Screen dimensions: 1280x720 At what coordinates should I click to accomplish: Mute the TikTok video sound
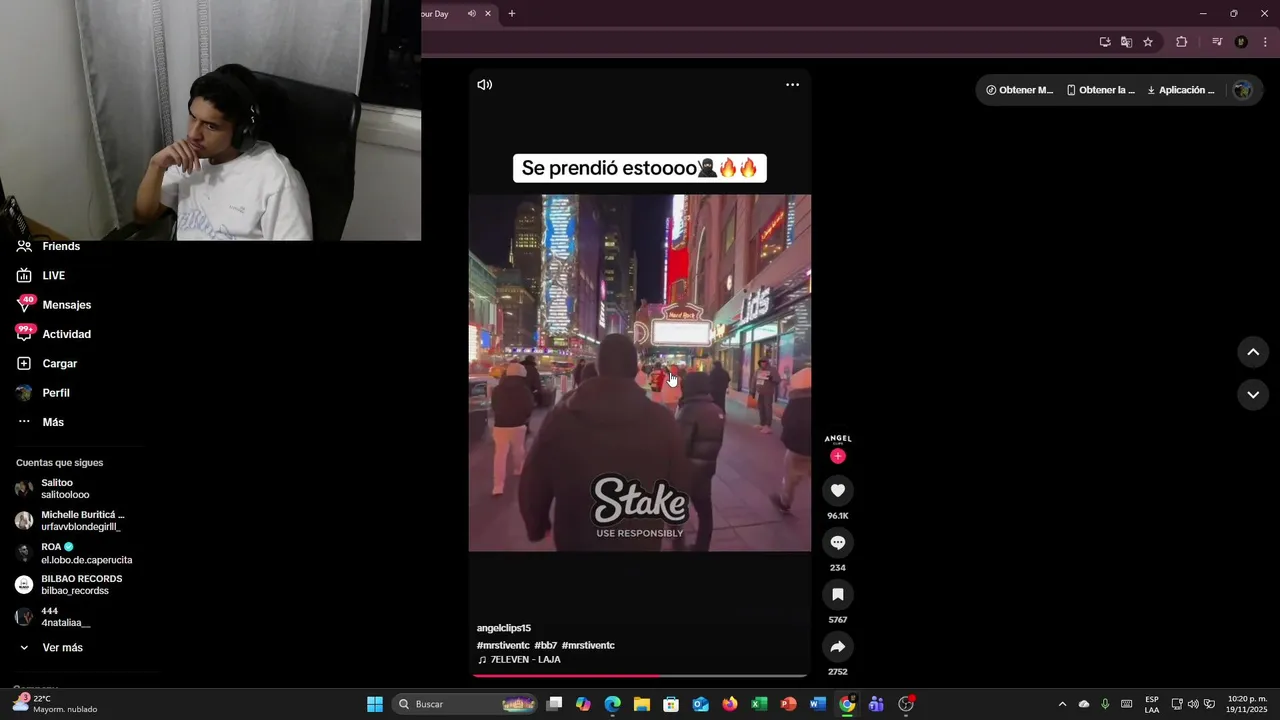click(485, 85)
